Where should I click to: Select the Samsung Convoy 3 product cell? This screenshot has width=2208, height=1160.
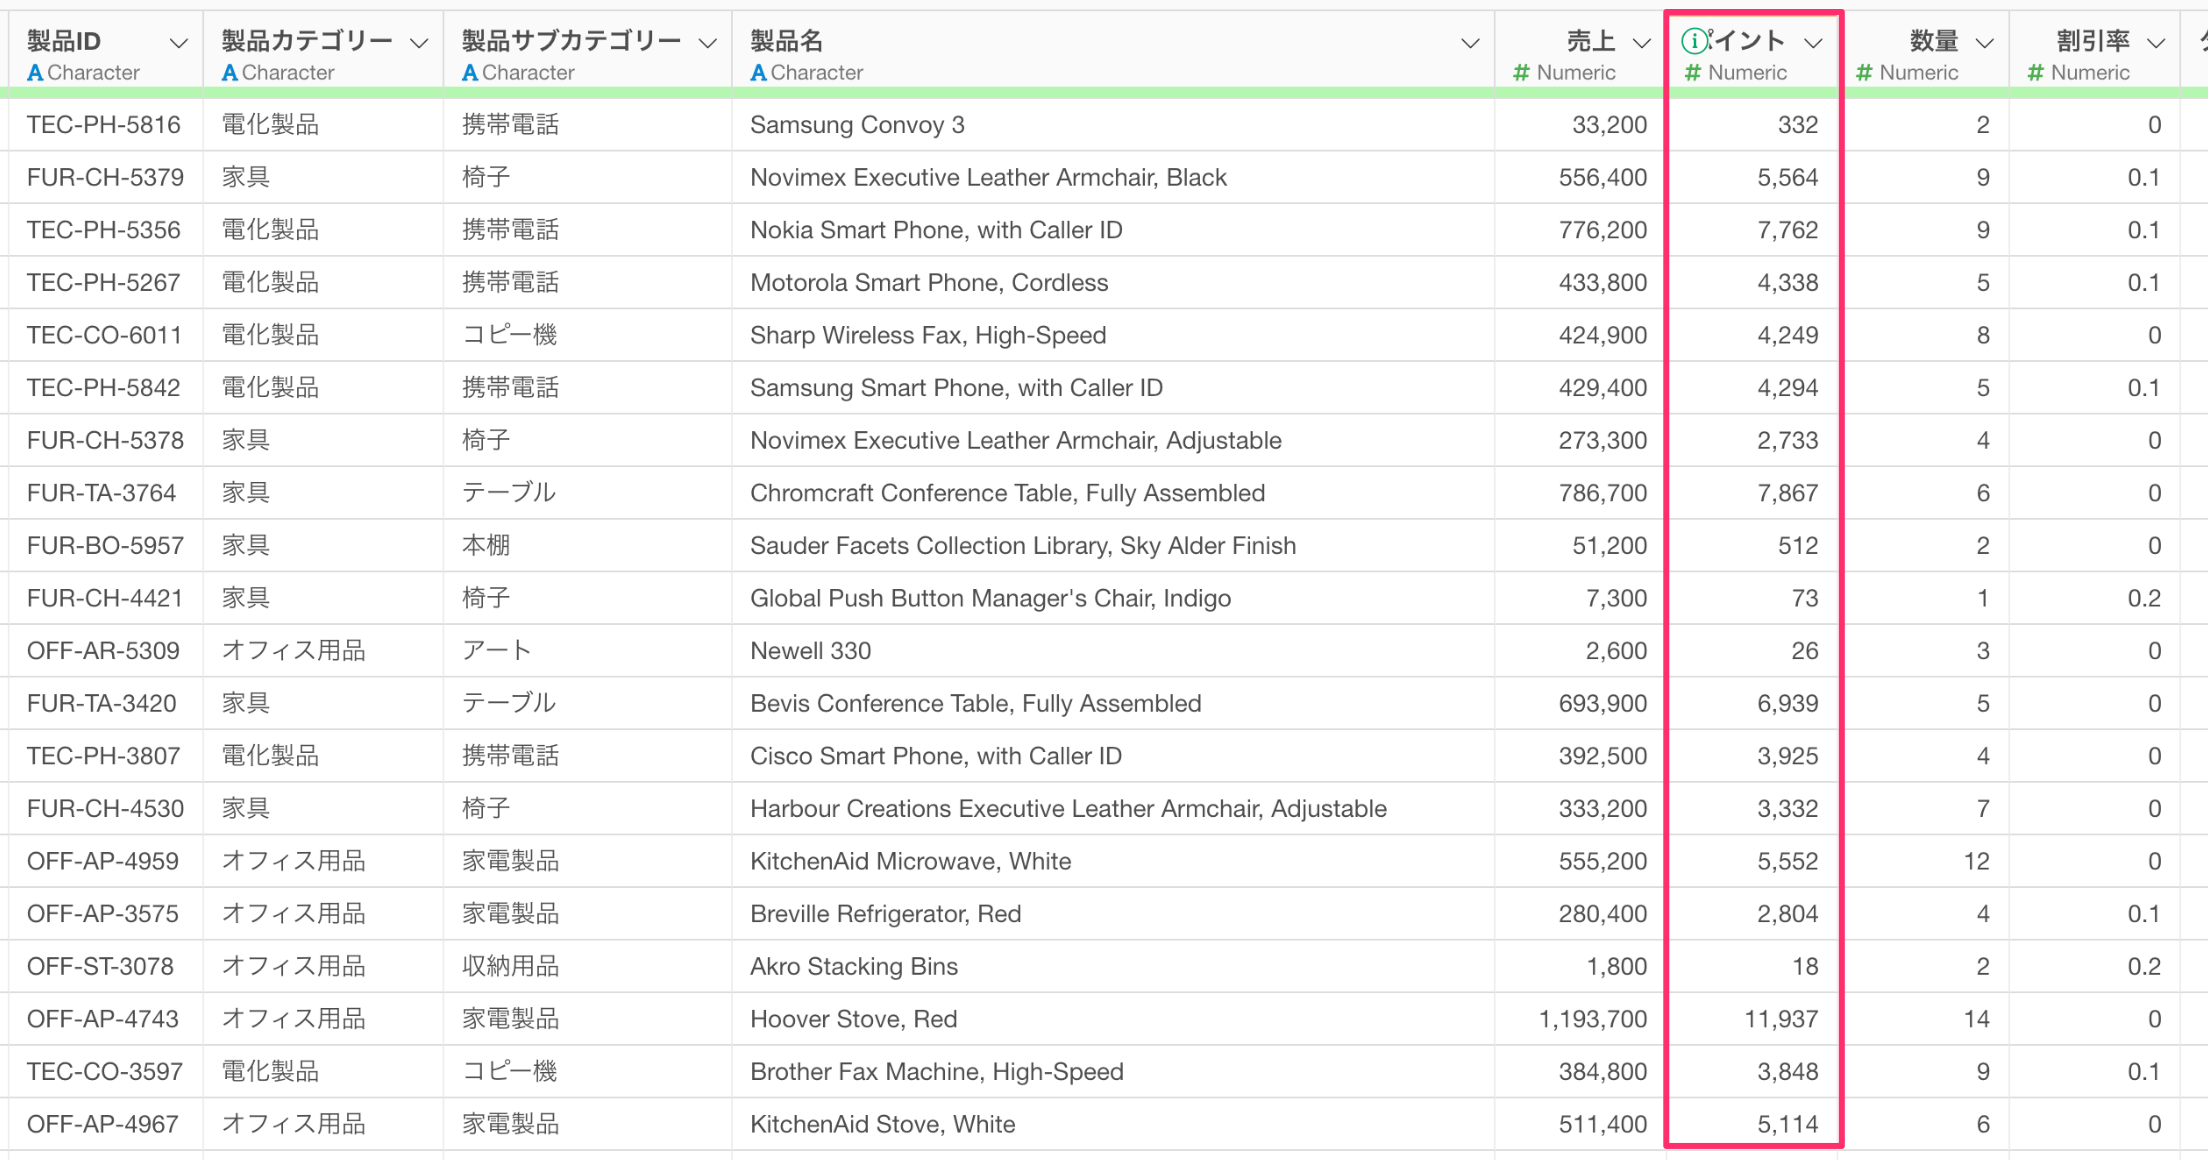pyautogui.click(x=857, y=125)
